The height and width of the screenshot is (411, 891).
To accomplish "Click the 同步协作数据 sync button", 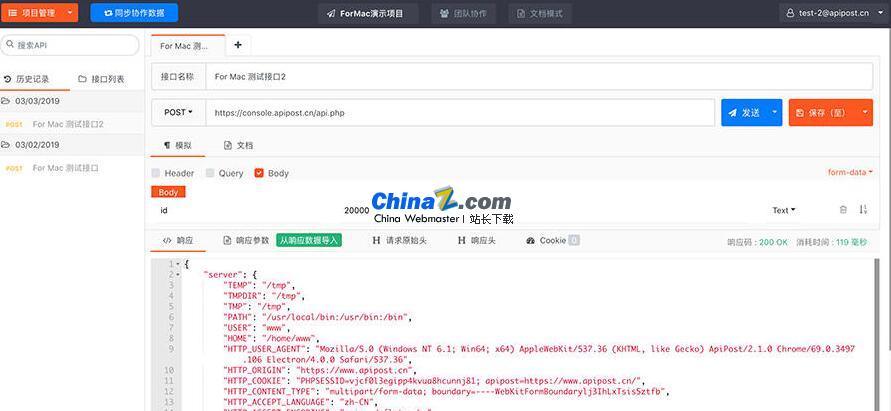I will 134,13.
